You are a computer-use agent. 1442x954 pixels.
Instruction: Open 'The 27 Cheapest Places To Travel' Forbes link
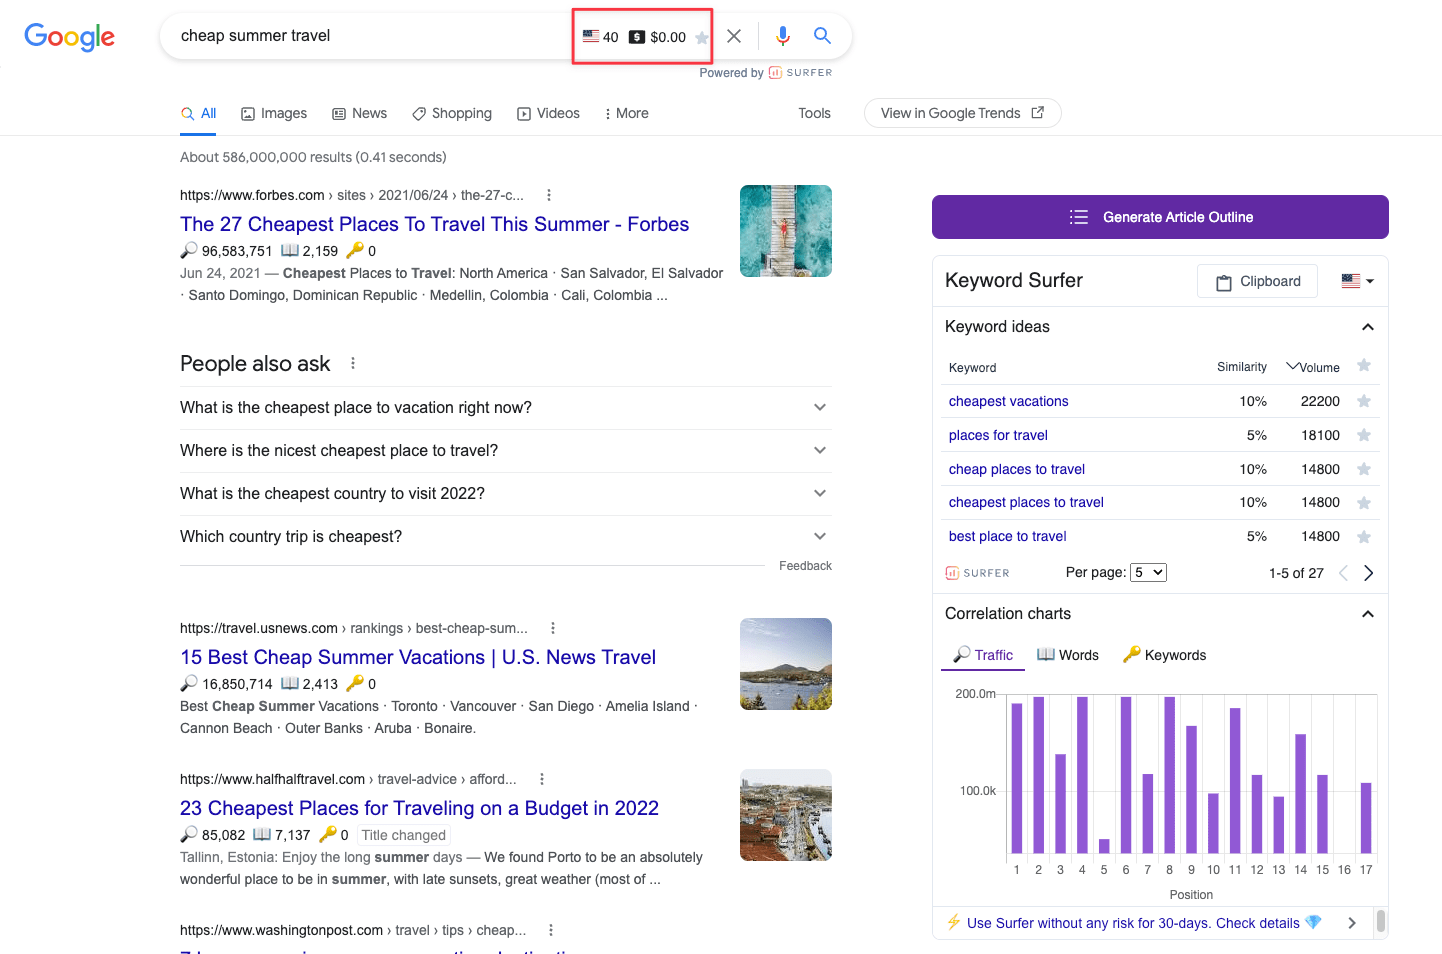pyautogui.click(x=434, y=224)
